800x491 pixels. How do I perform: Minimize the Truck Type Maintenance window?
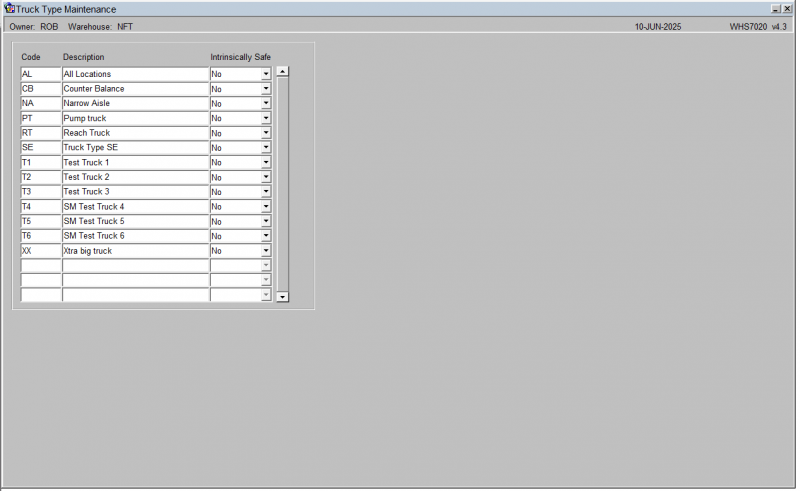coord(776,9)
